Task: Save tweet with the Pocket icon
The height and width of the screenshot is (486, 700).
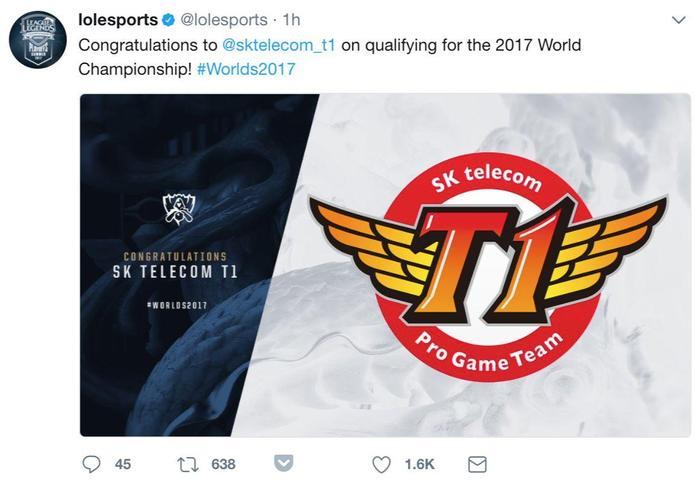Action: tap(283, 463)
